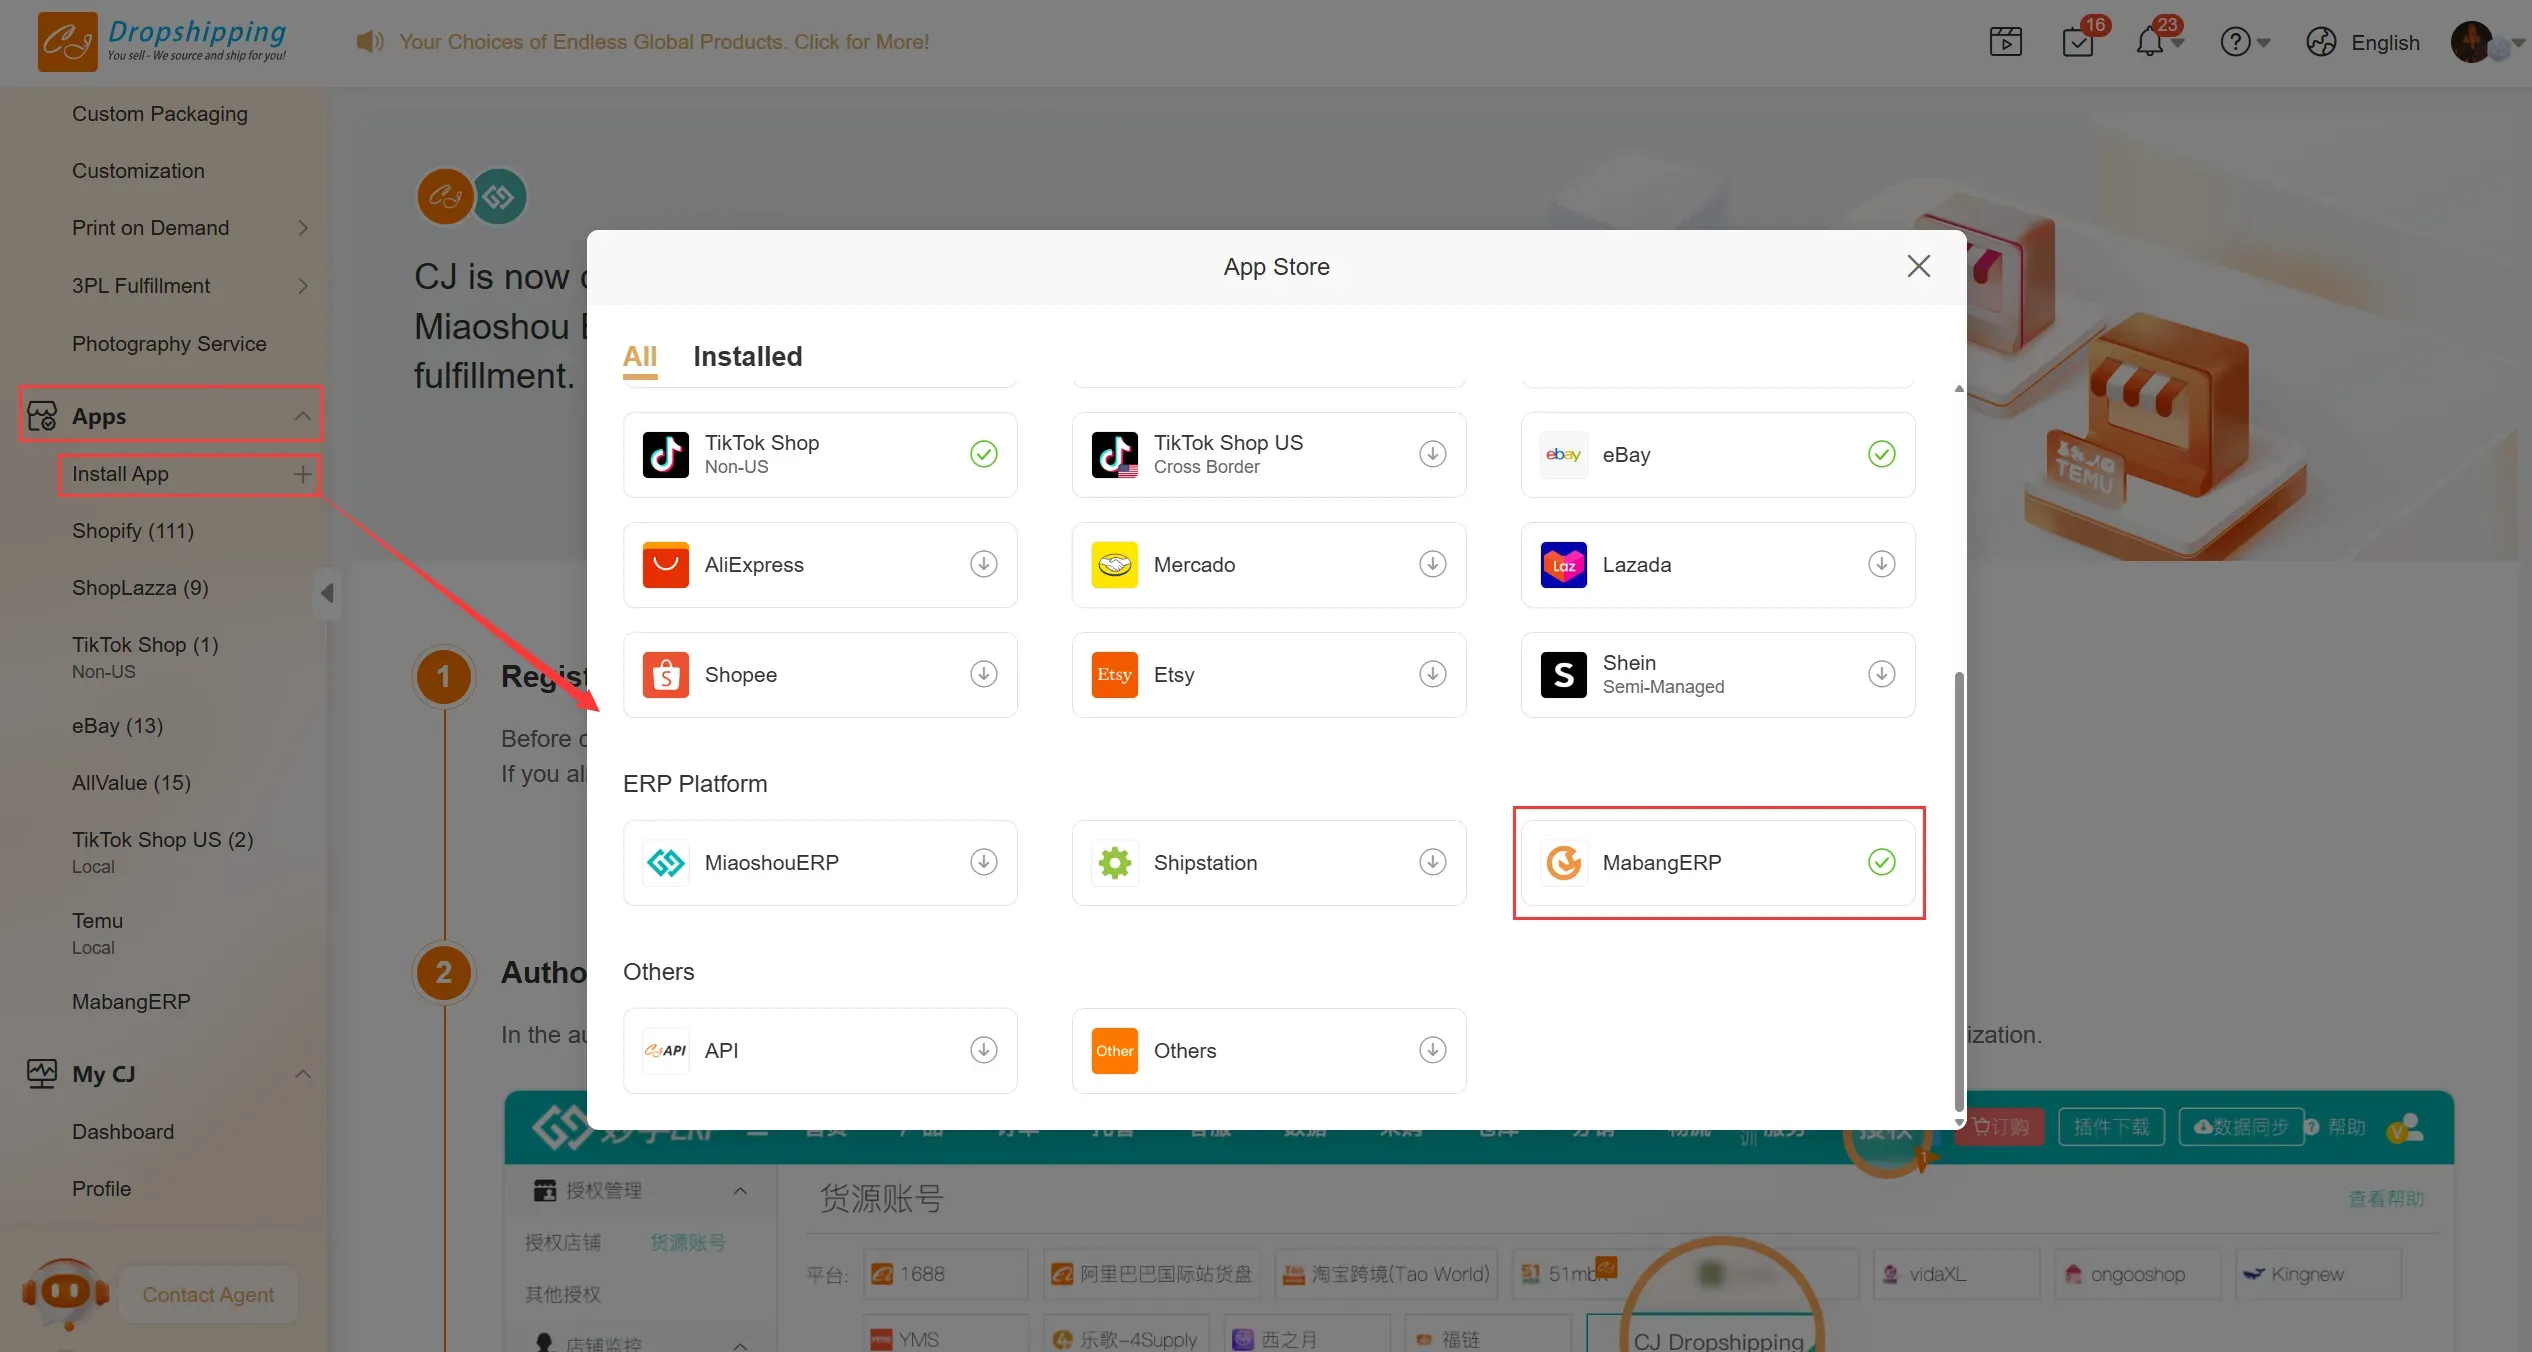Toggle the MabangERP installed checkmark

pos(1881,862)
